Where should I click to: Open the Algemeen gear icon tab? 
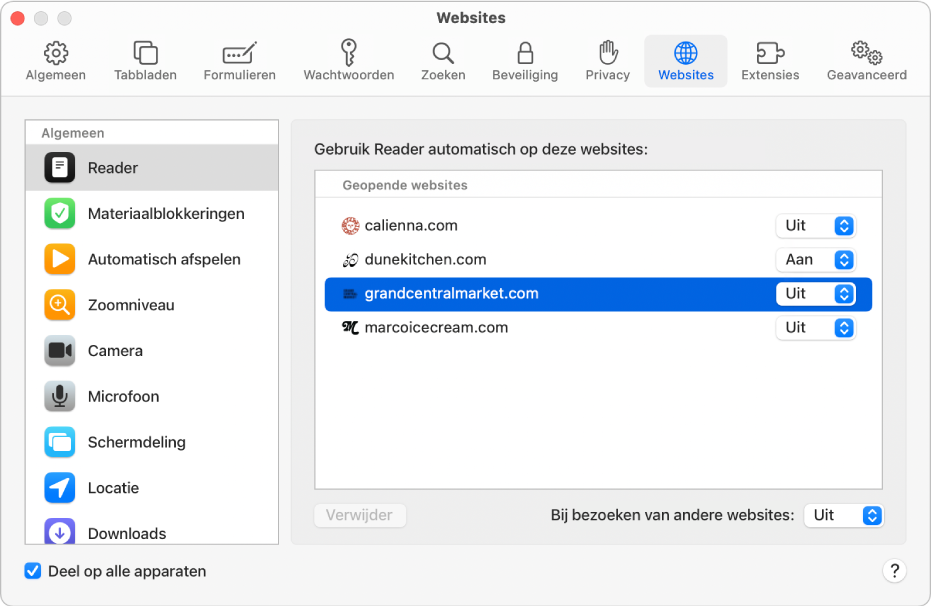click(56, 53)
